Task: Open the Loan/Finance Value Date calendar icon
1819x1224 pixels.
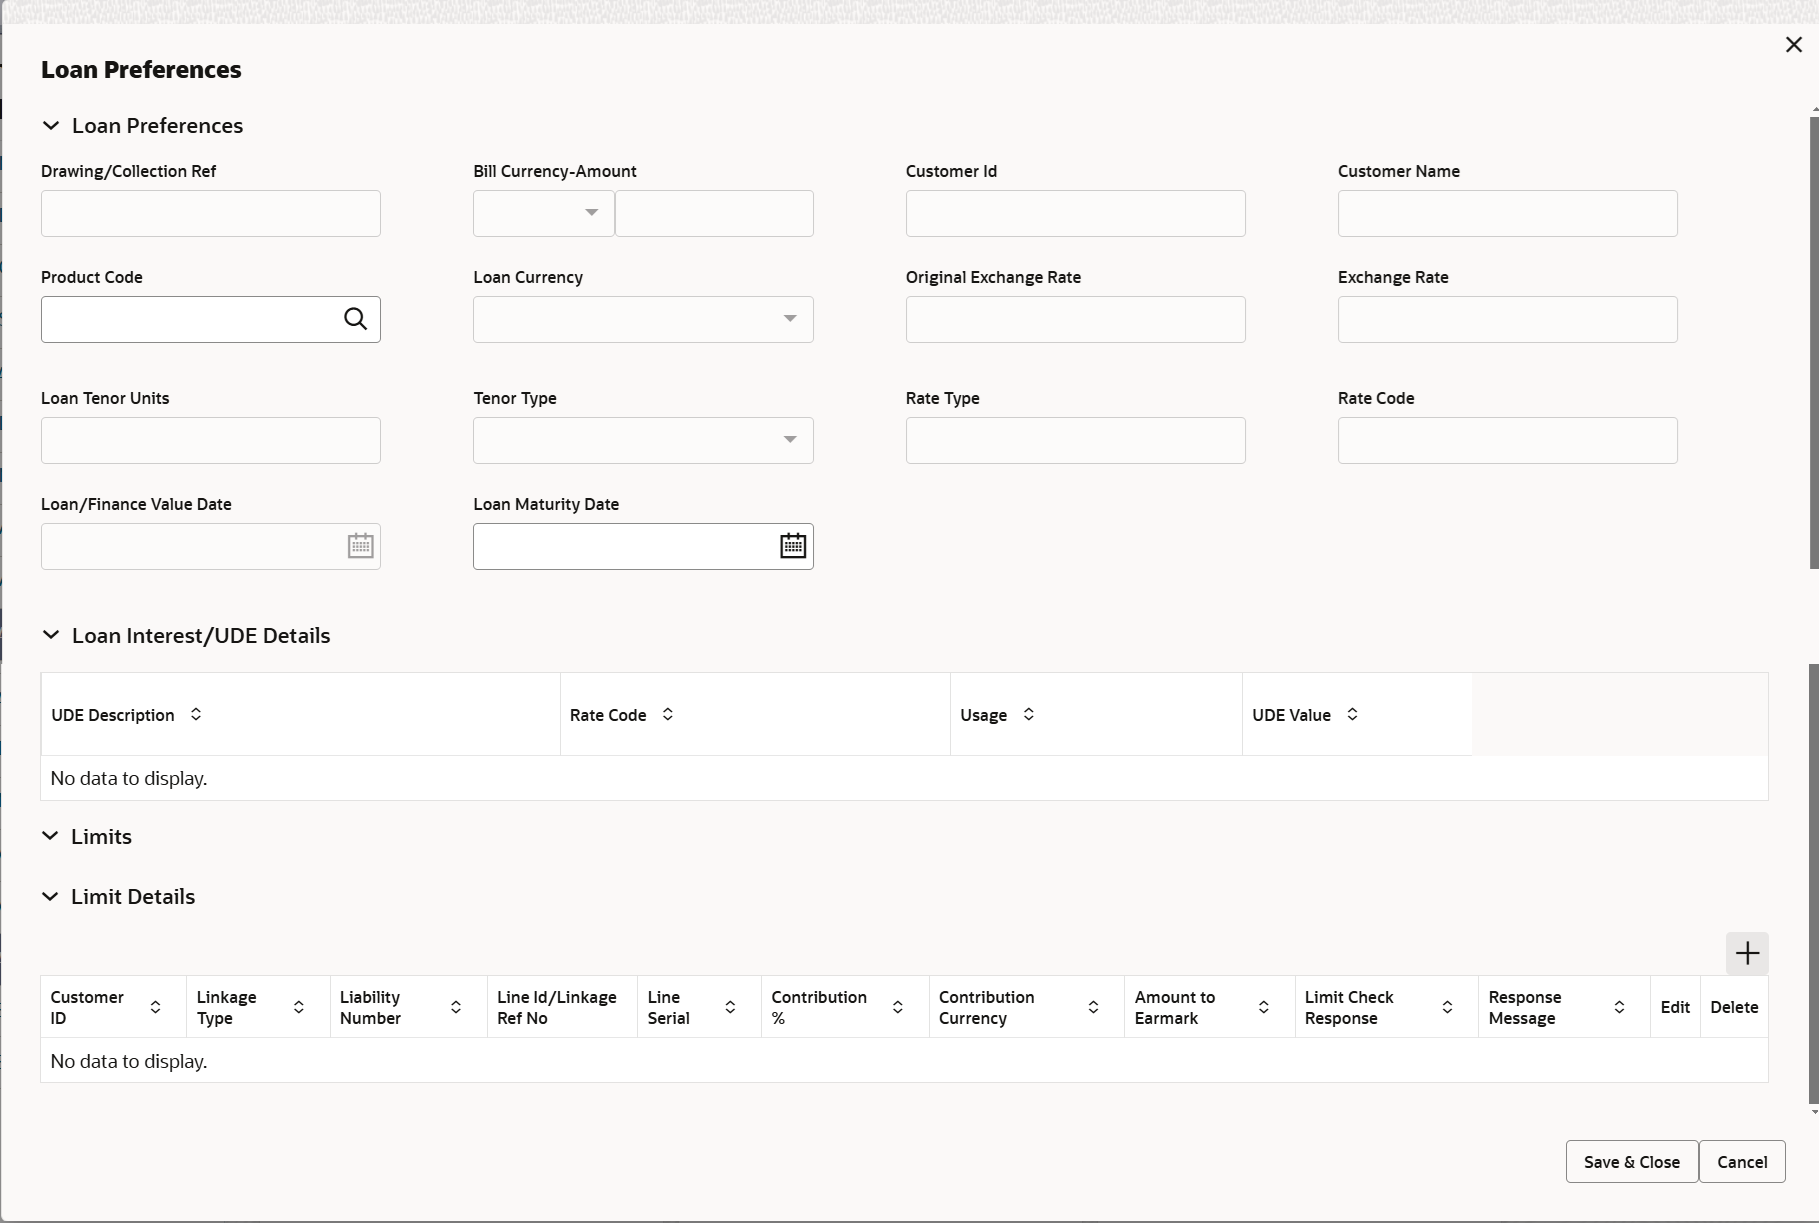Action: point(361,546)
